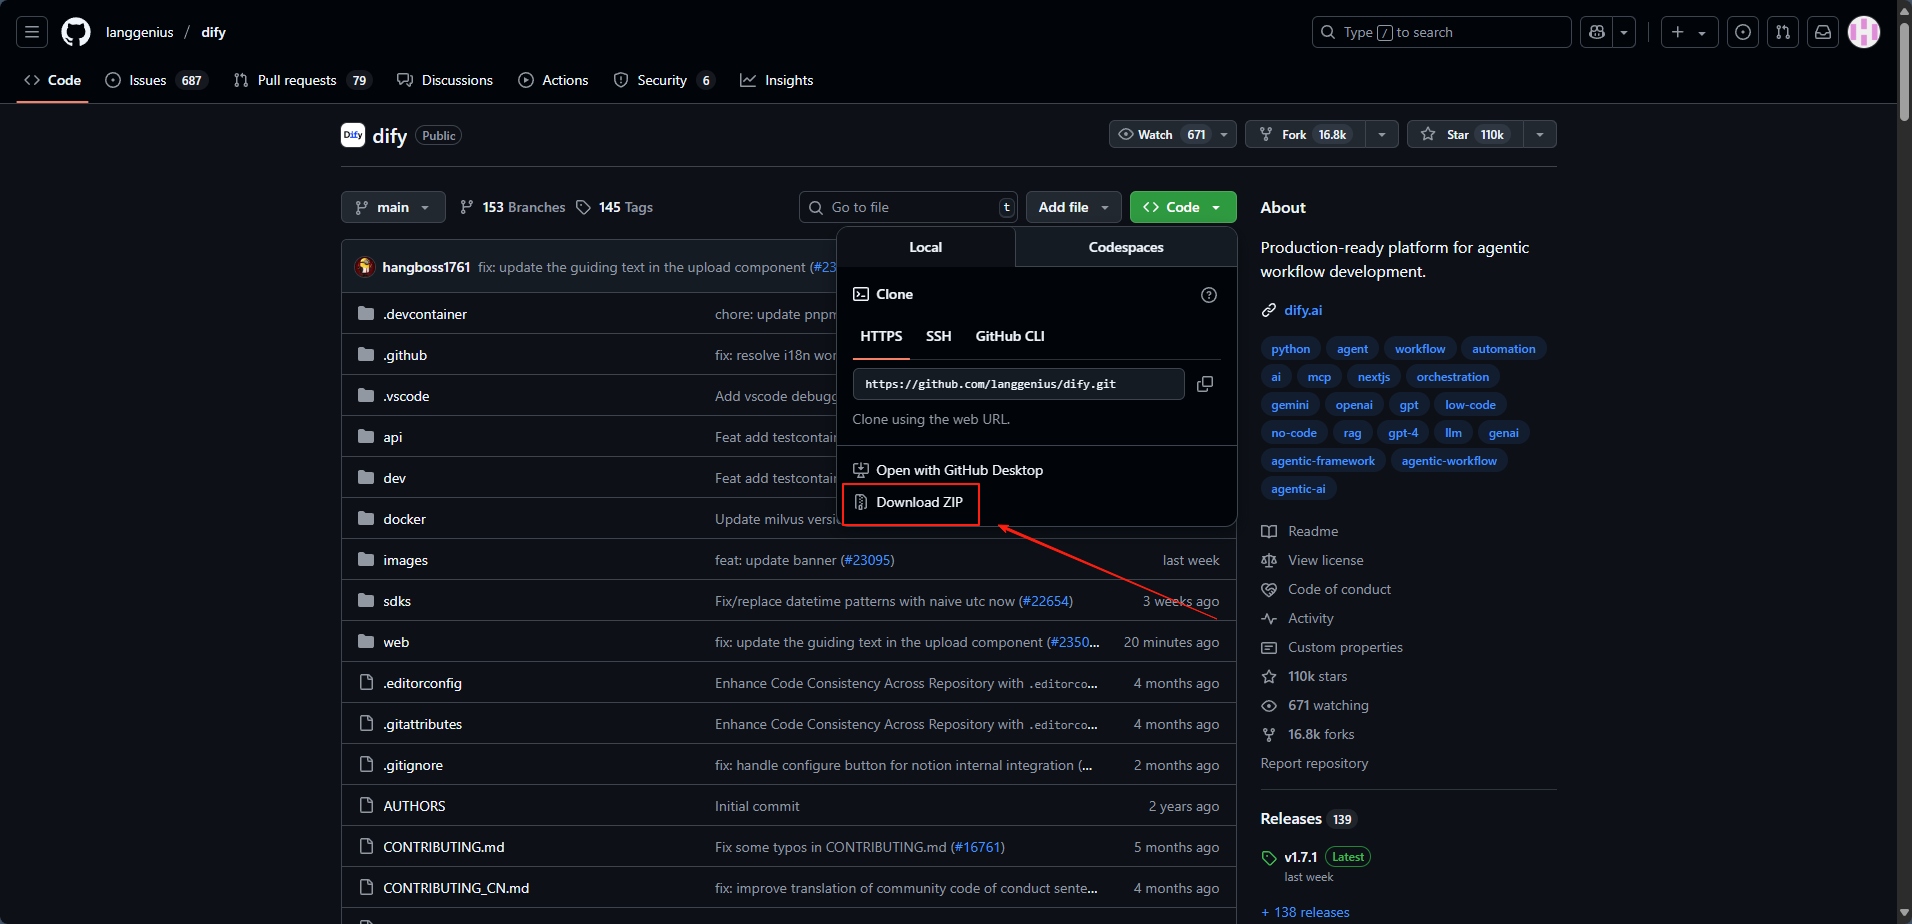
Task: Open the clone help question mark icon
Action: pos(1209,295)
